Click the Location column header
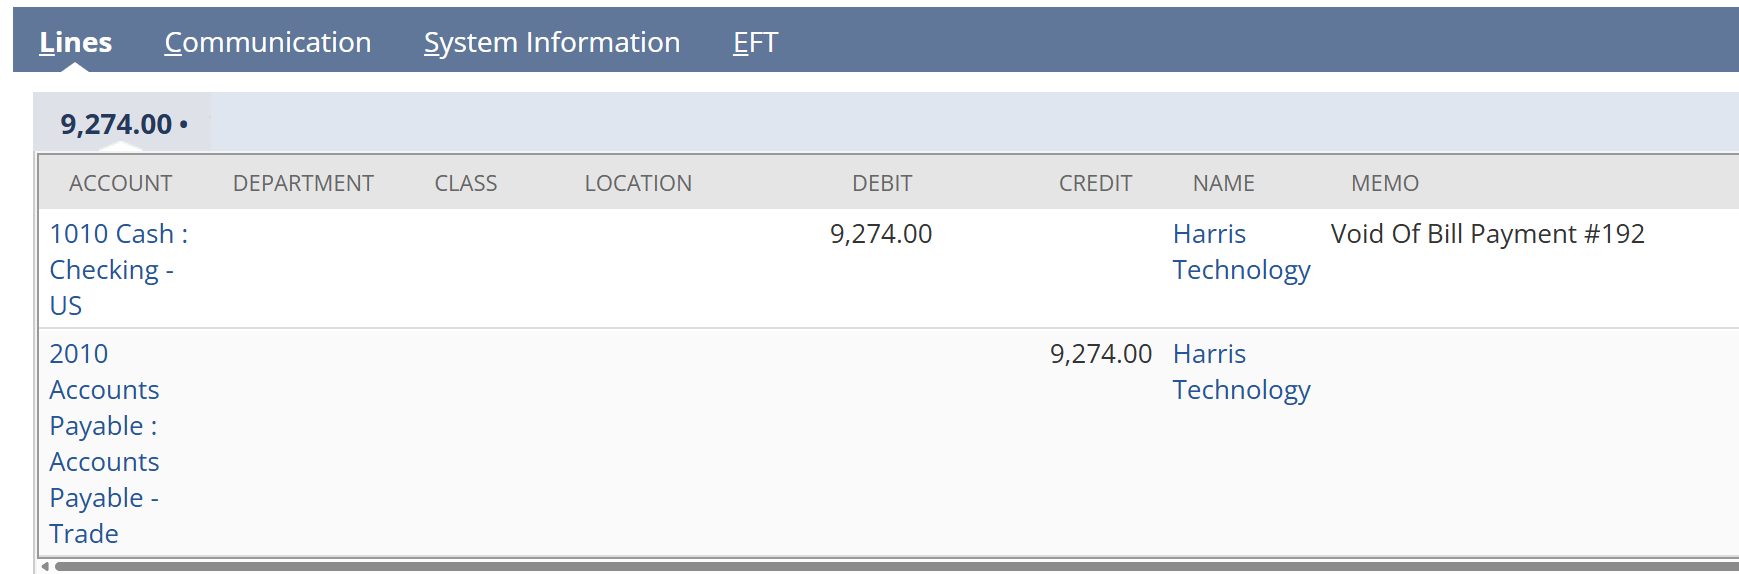This screenshot has width=1739, height=574. 638,183
